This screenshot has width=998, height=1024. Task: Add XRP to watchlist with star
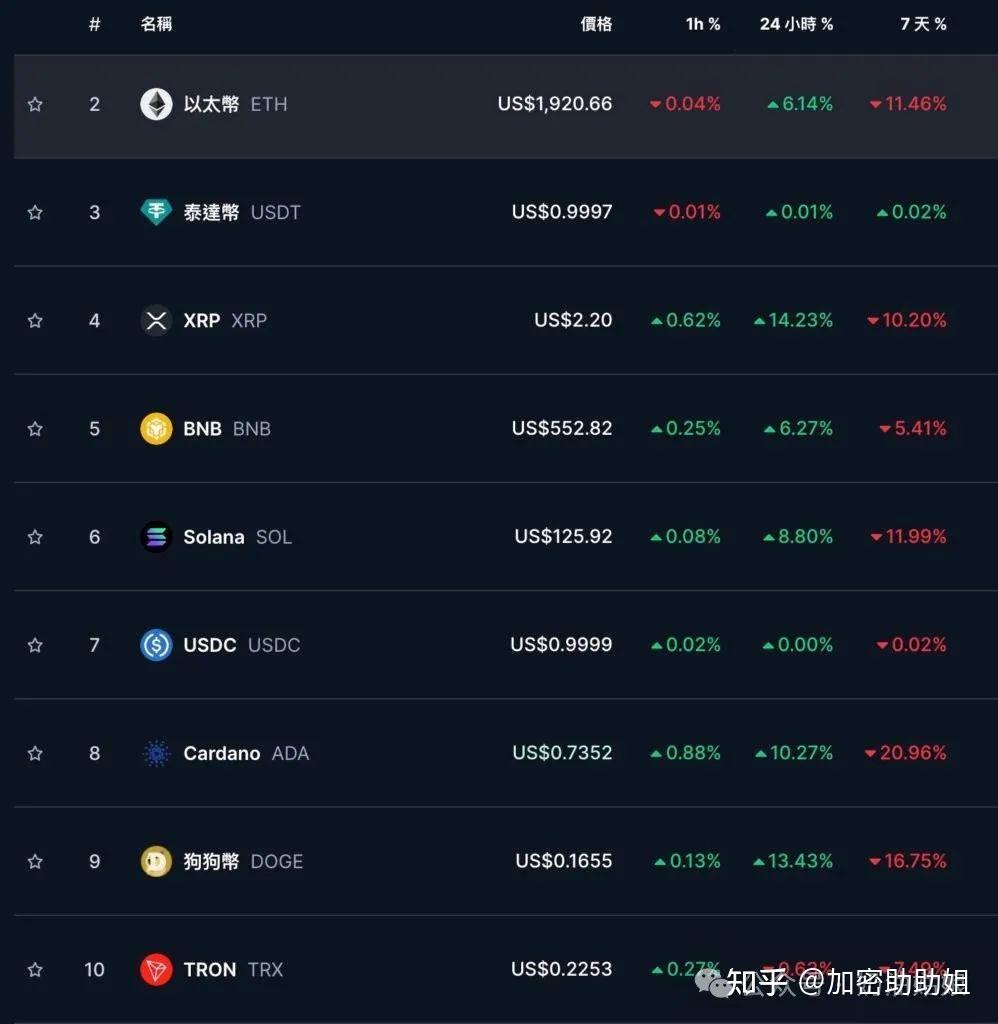click(35, 321)
